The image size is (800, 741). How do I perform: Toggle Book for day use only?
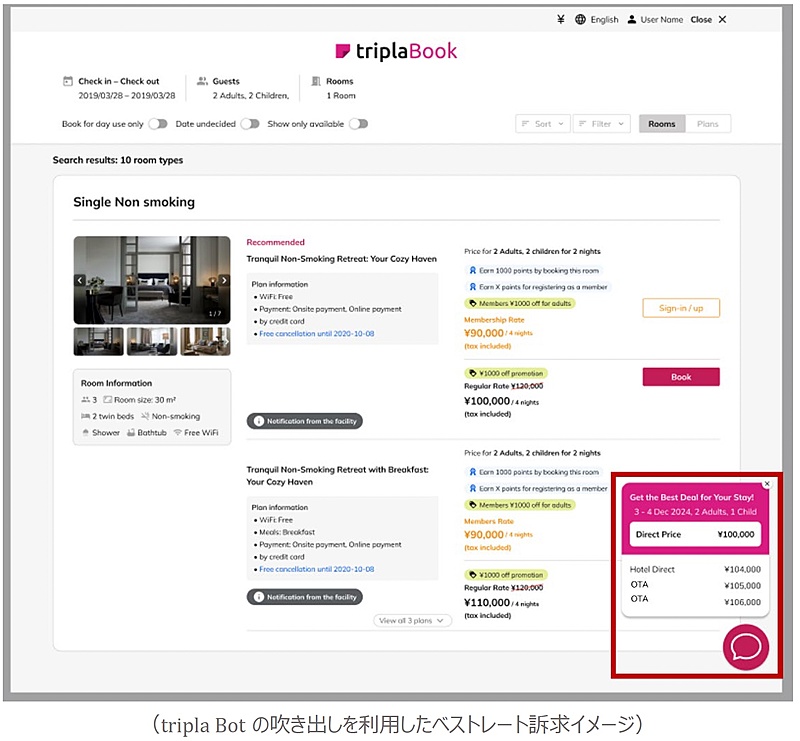tap(158, 124)
